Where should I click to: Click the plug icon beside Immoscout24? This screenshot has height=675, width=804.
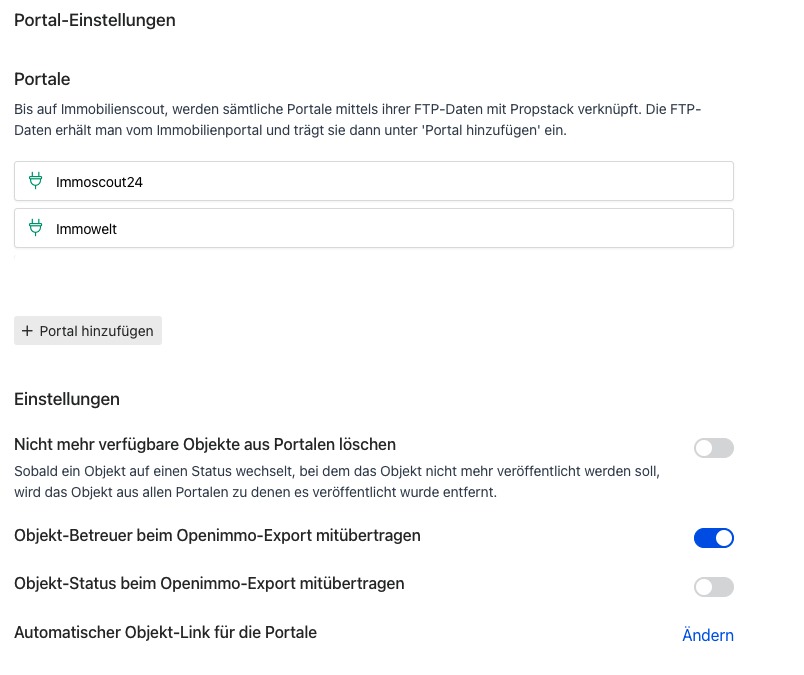tap(36, 181)
